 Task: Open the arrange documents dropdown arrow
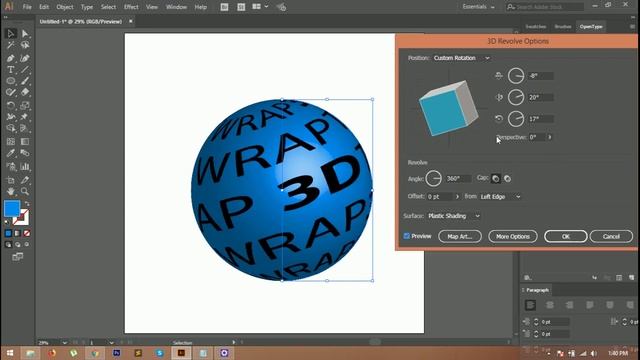click(x=266, y=7)
